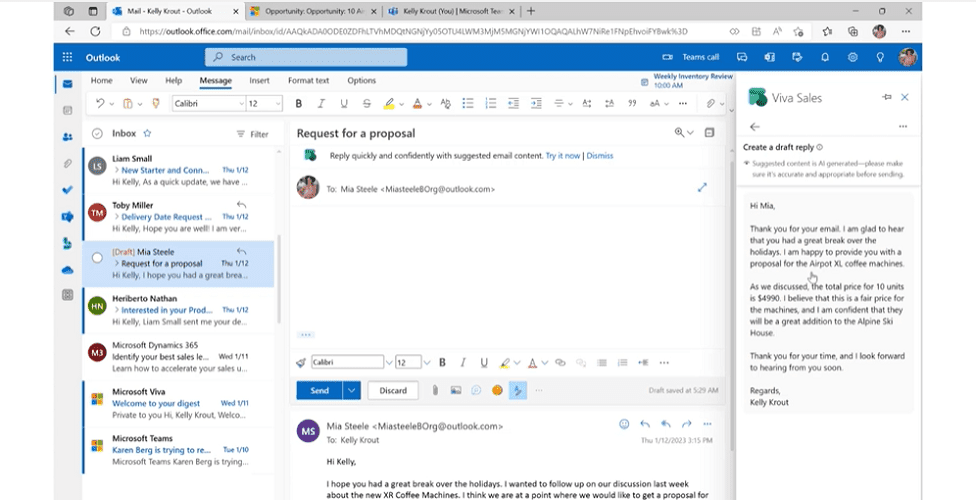Open To Do checkmark in left rail

[67, 190]
